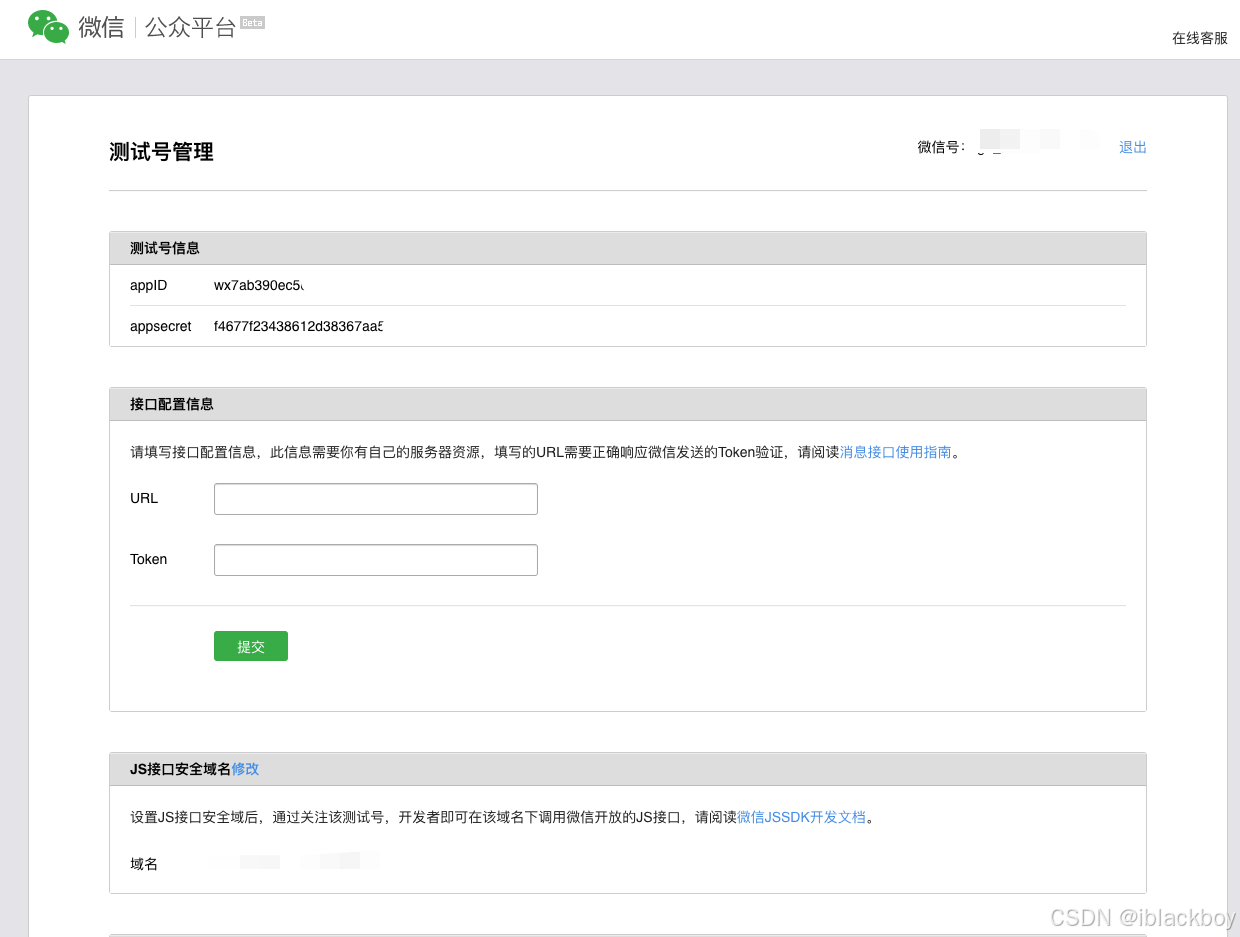Open 在线客服 online support link
The height and width of the screenshot is (937, 1240).
pos(1200,38)
